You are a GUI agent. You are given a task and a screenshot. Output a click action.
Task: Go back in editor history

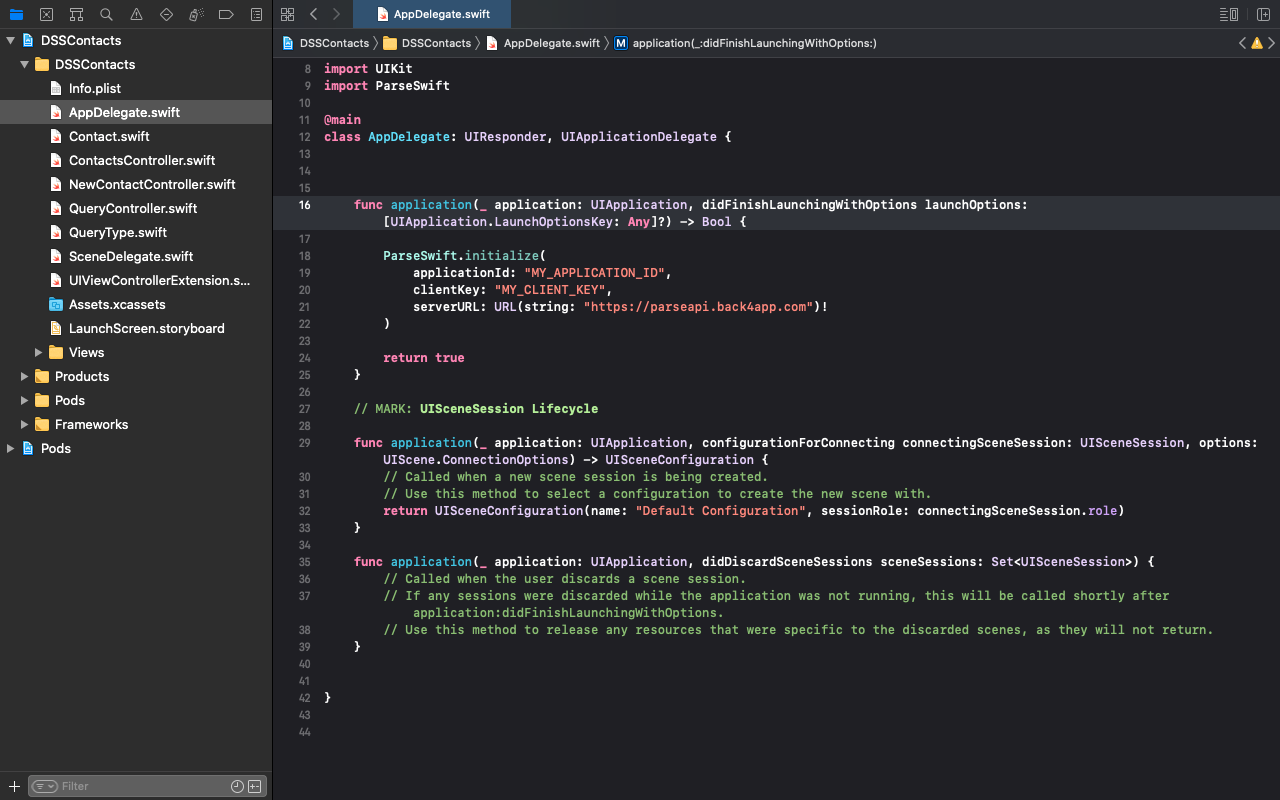(314, 14)
